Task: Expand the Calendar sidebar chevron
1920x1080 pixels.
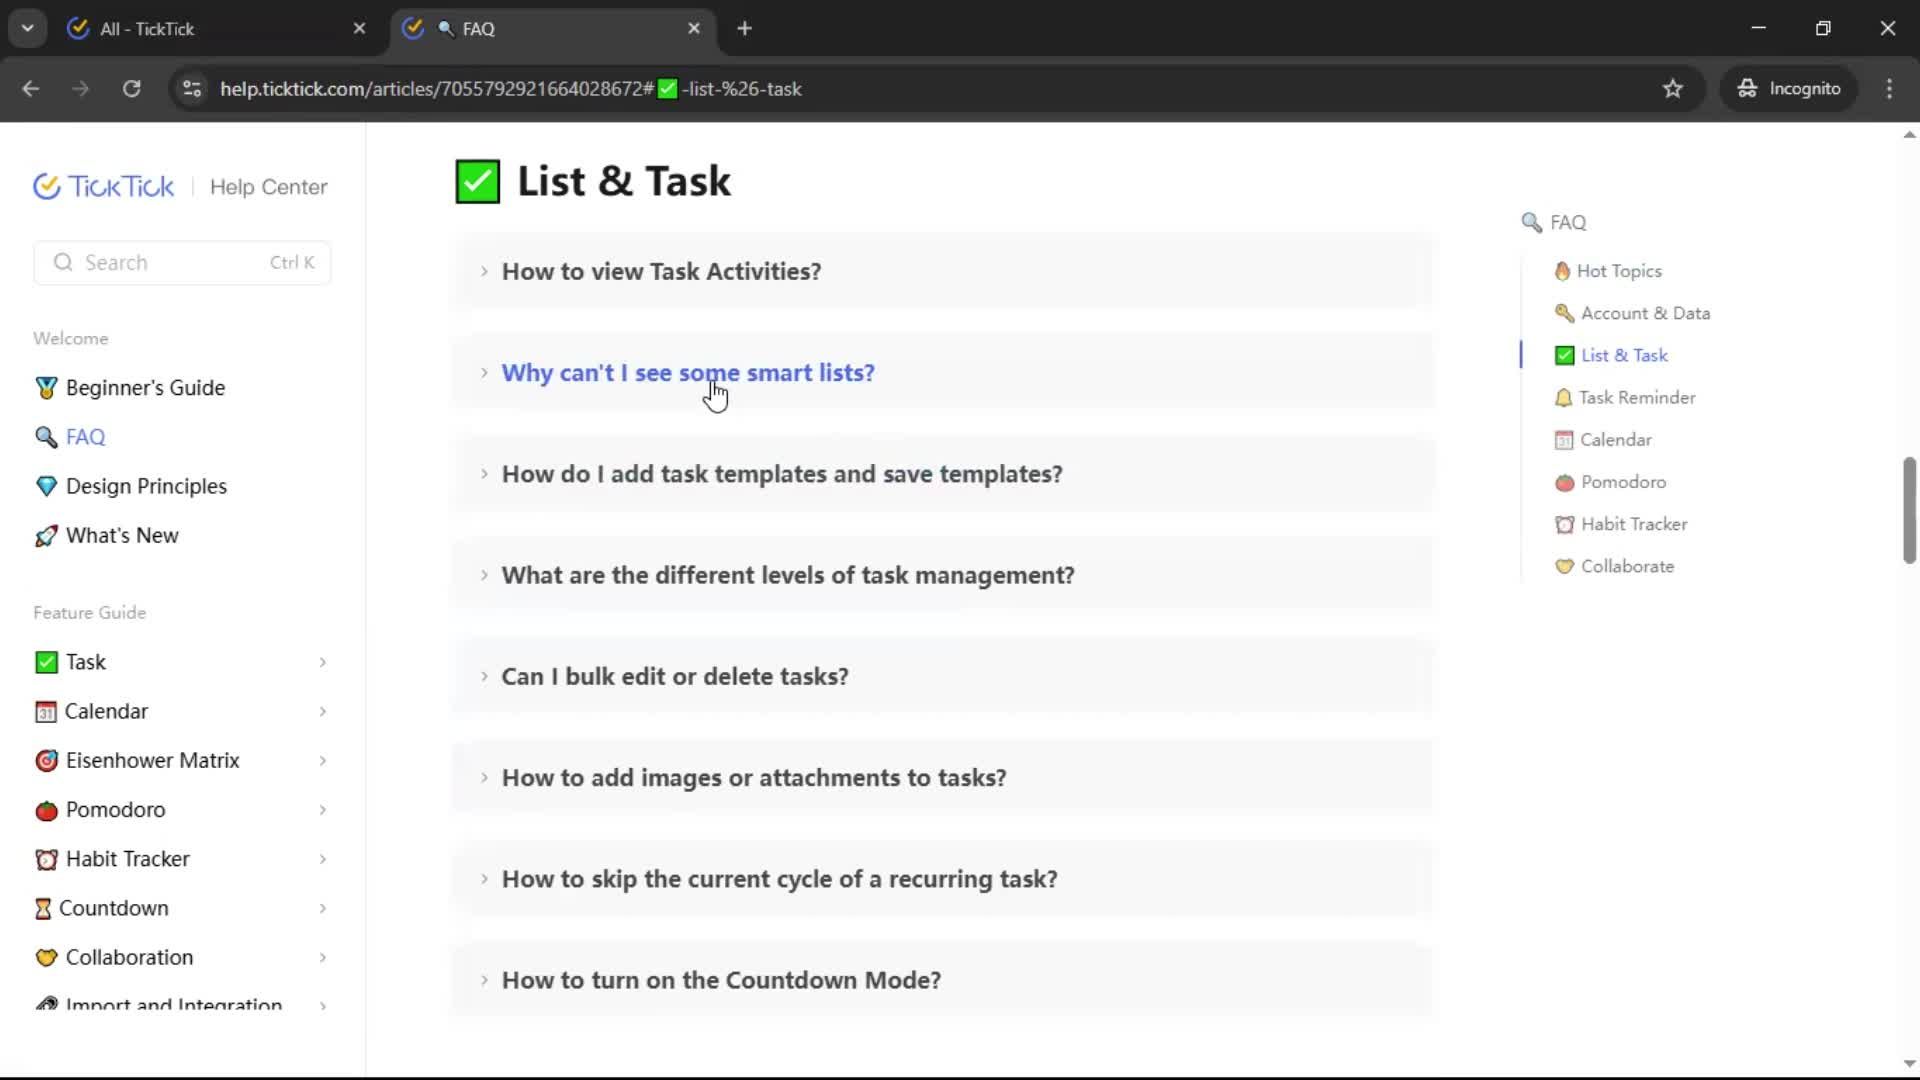Action: [322, 711]
